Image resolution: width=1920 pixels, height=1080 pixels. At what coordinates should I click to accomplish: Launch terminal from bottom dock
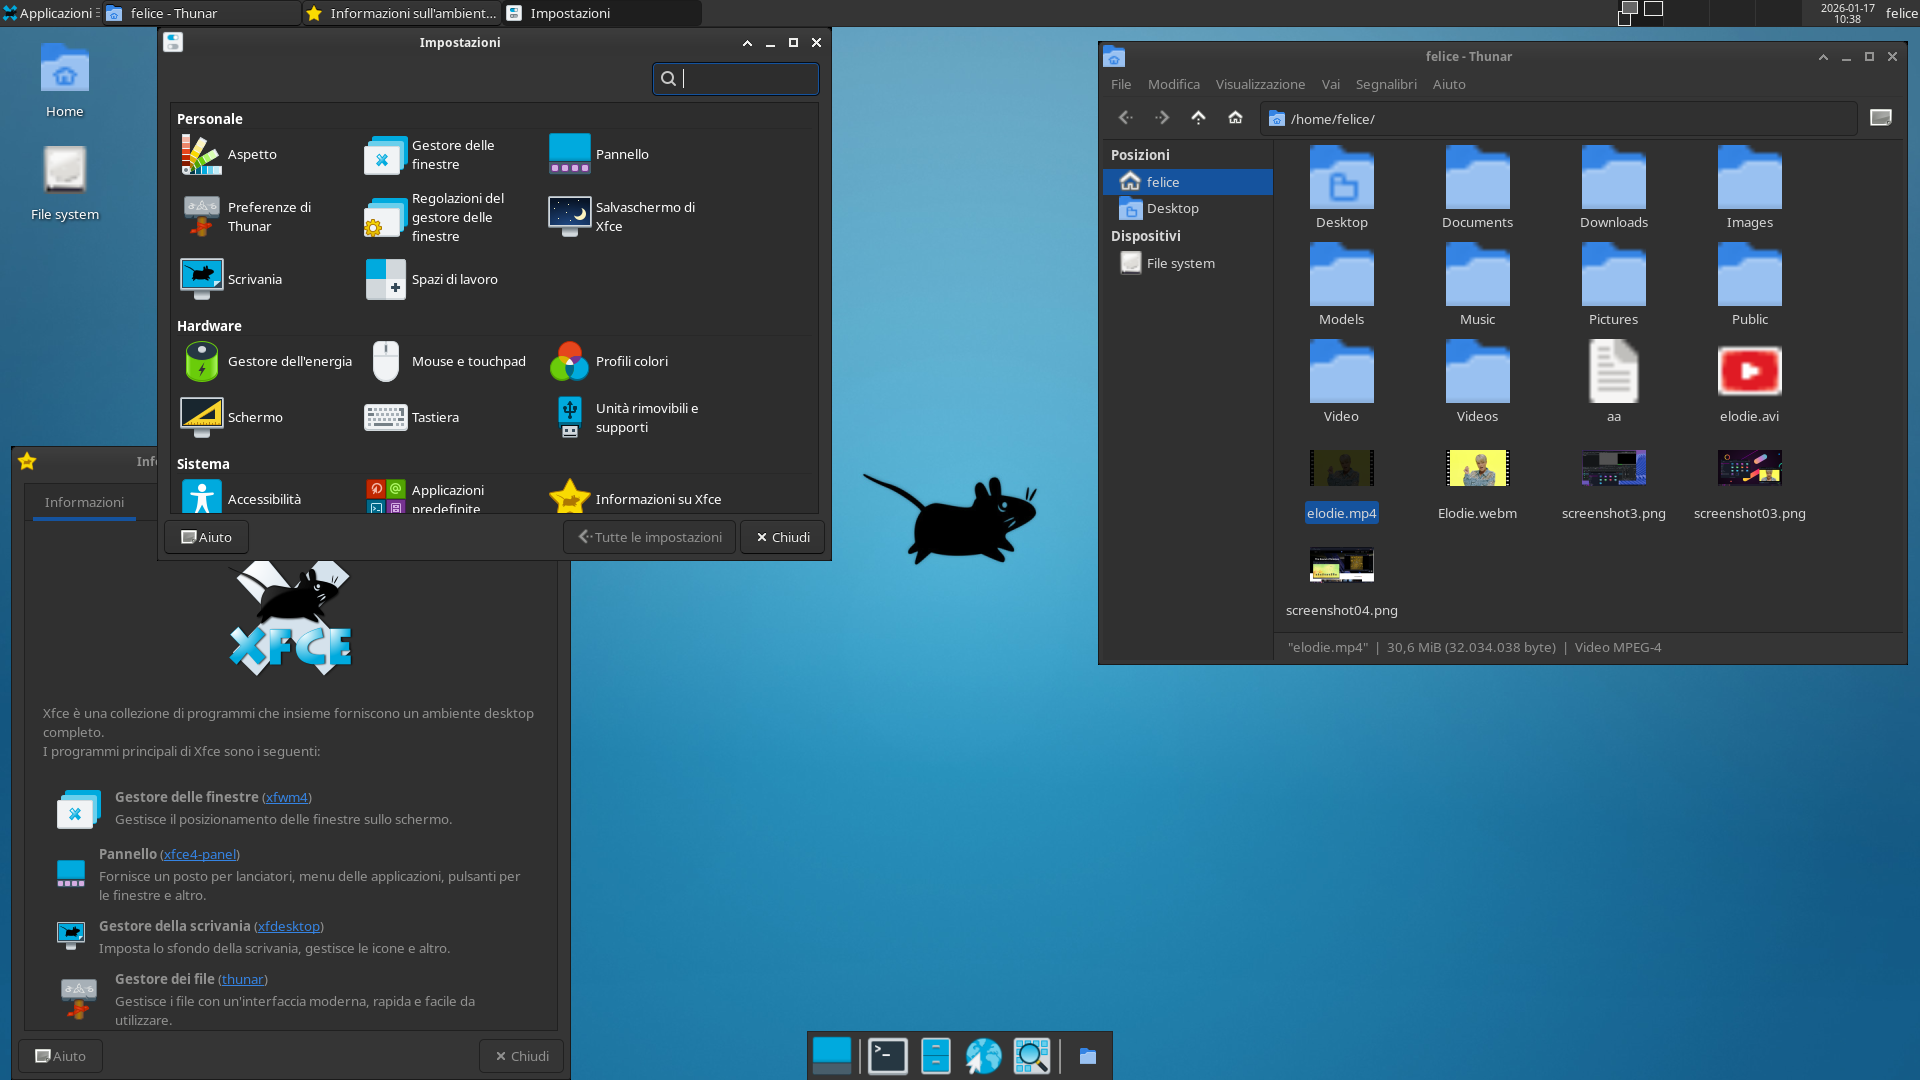coord(887,1056)
